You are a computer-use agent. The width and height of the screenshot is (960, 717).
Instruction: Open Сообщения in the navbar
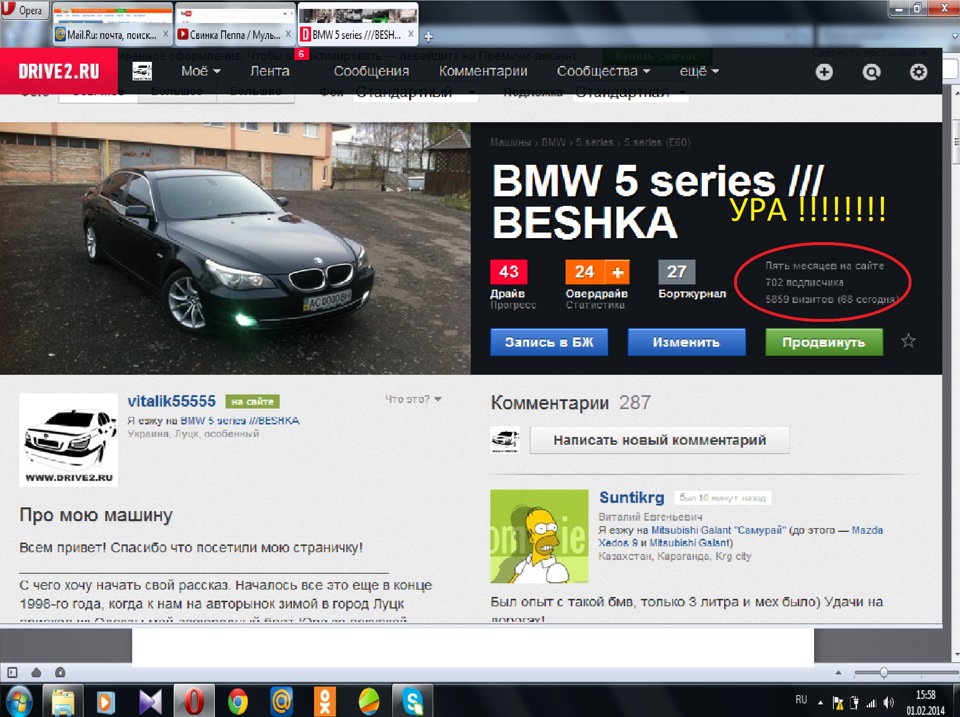click(371, 72)
